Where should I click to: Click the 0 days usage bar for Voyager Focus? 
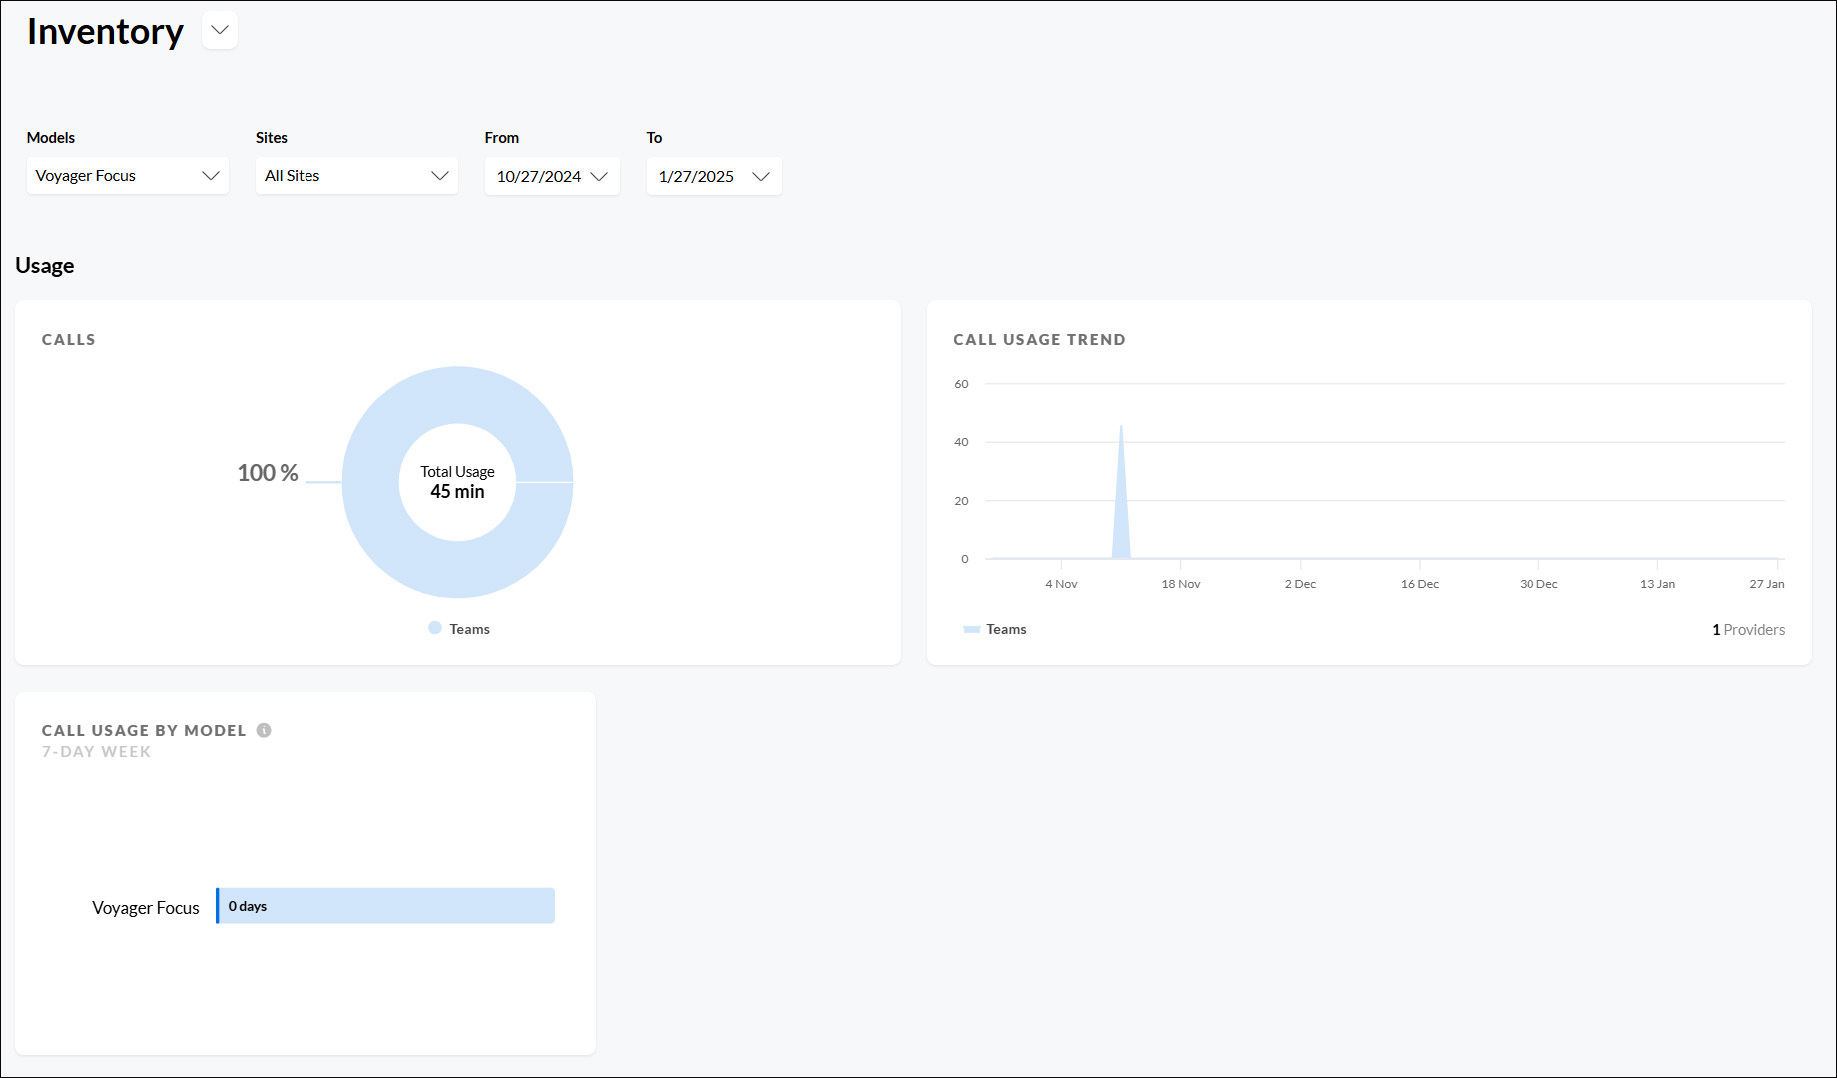tap(385, 905)
